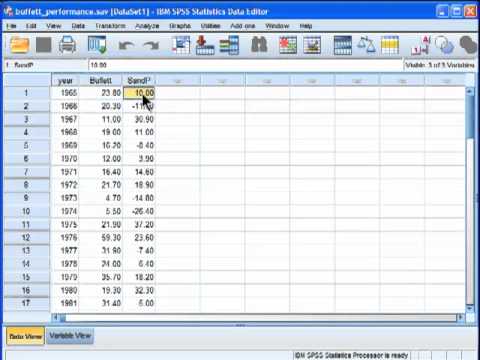Select cases toolbar icon

tap(390, 45)
